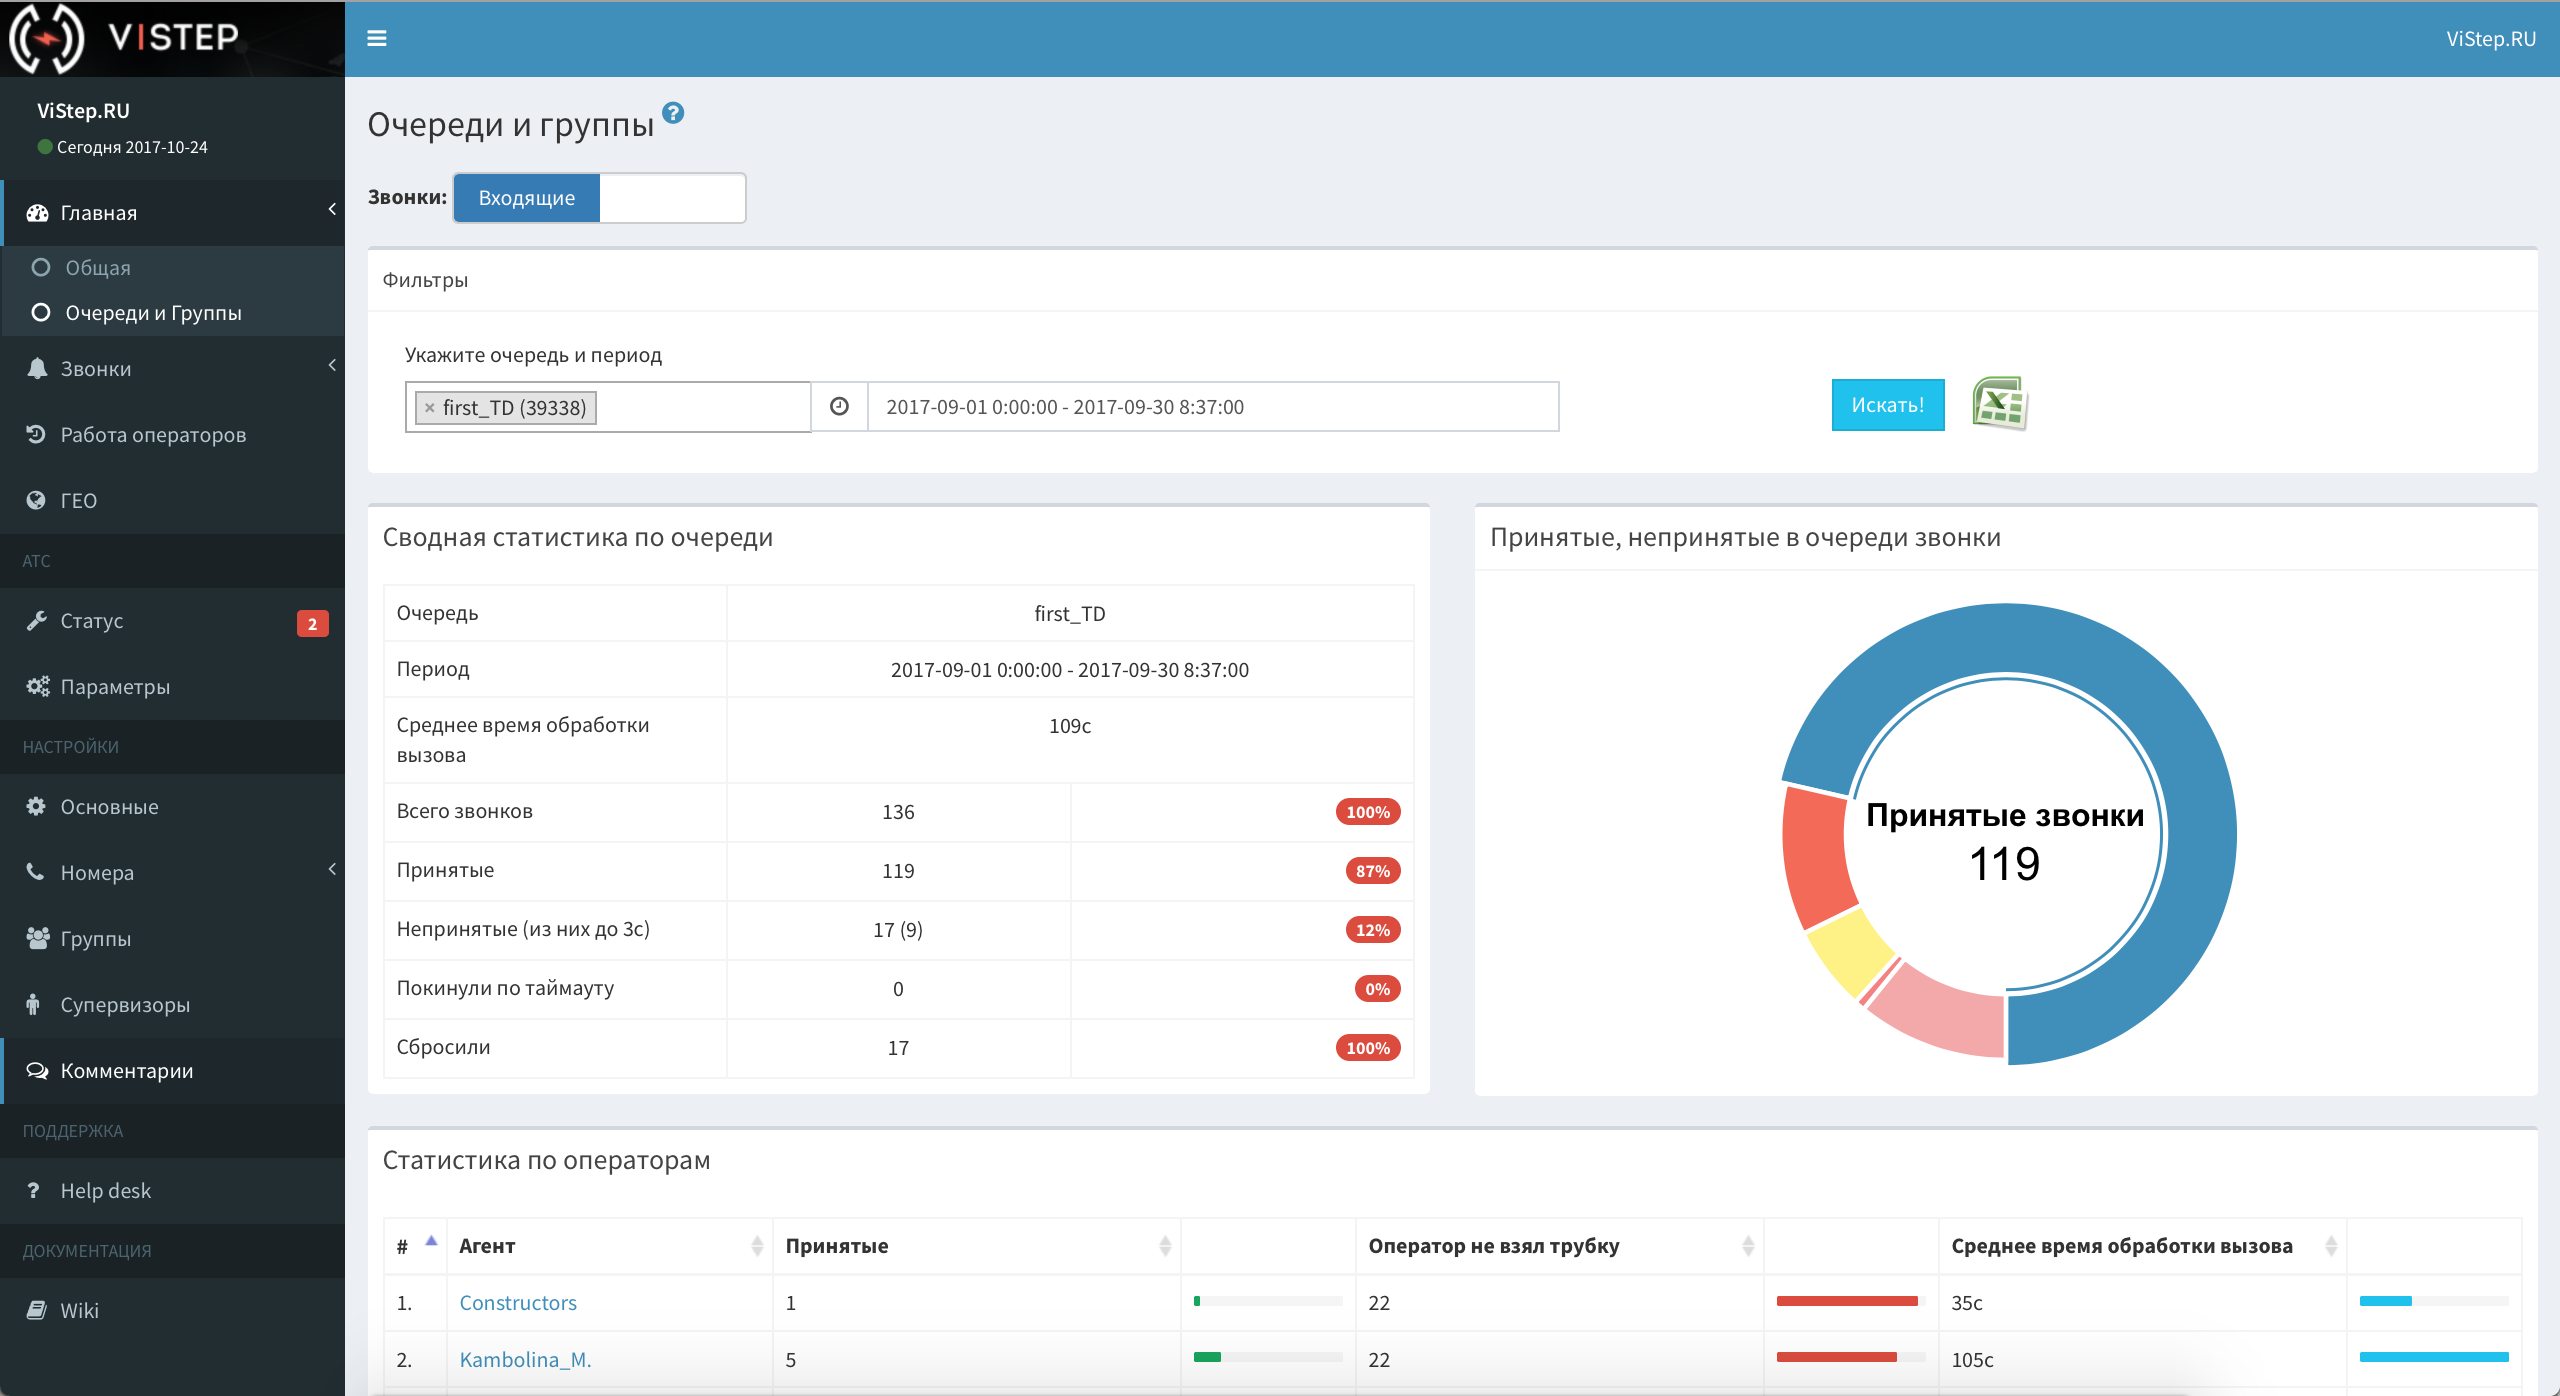2560x1396 pixels.
Task: Click Сегодня 2017-10-24 status text
Action: click(132, 147)
